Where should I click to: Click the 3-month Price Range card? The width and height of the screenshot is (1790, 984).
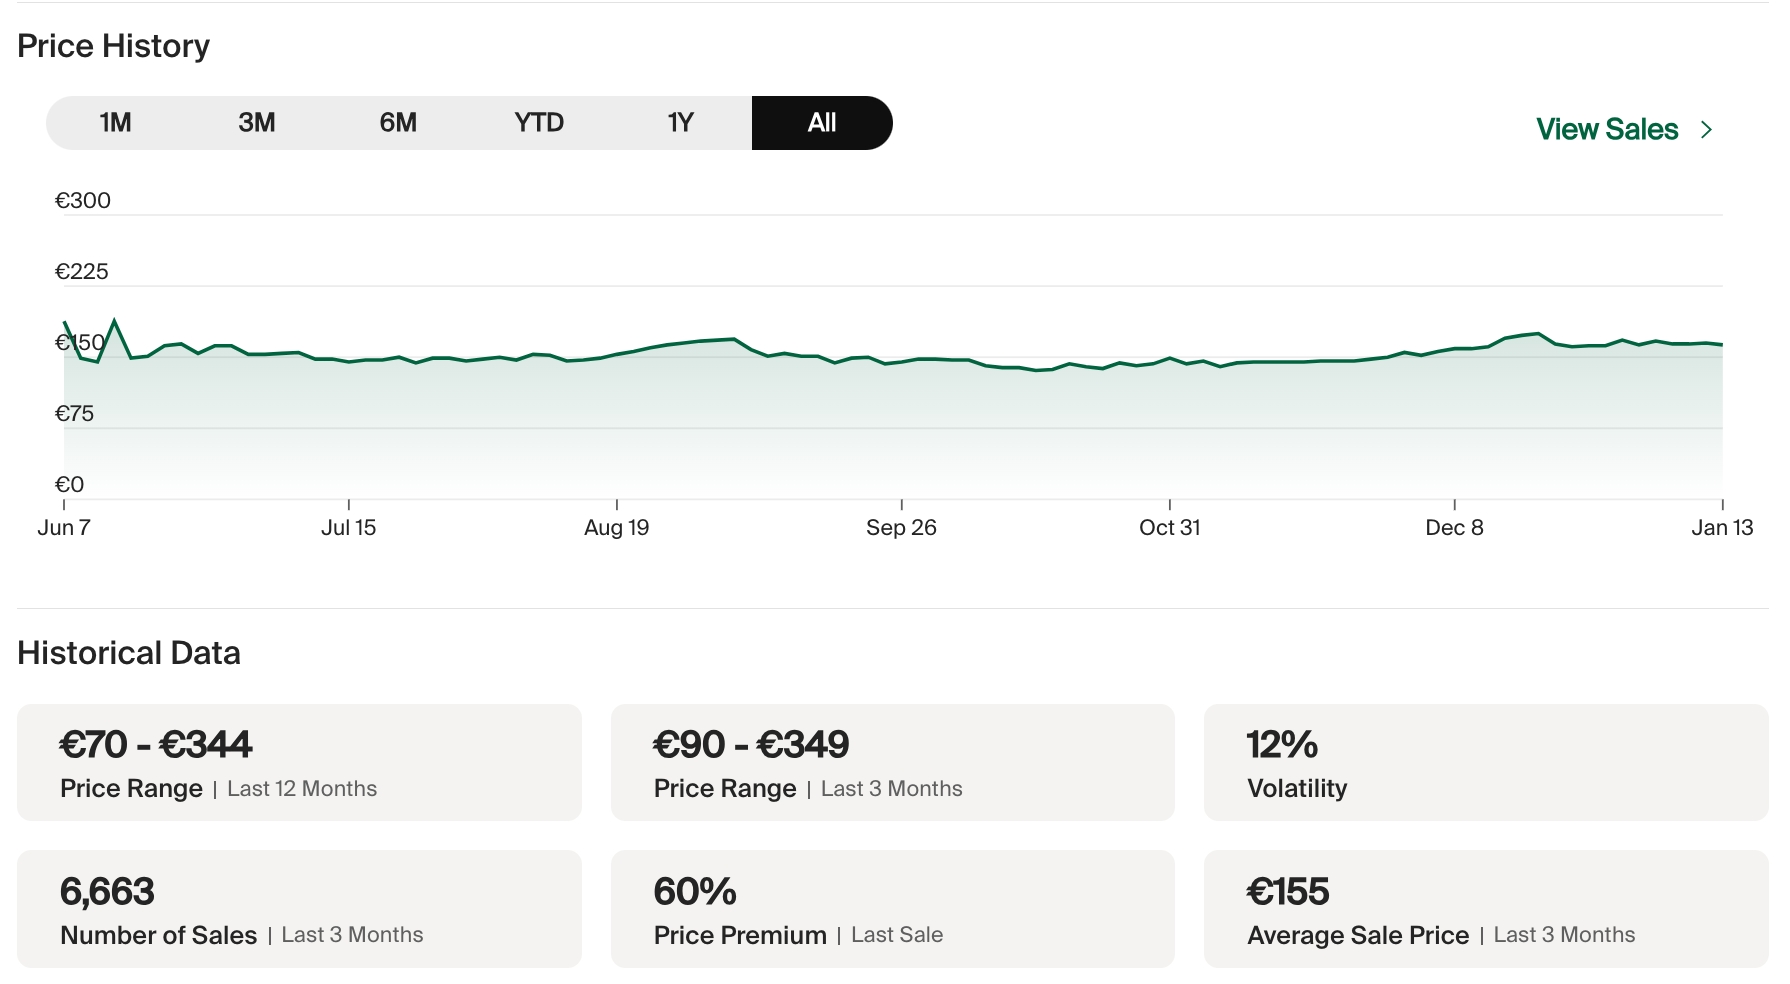click(892, 763)
